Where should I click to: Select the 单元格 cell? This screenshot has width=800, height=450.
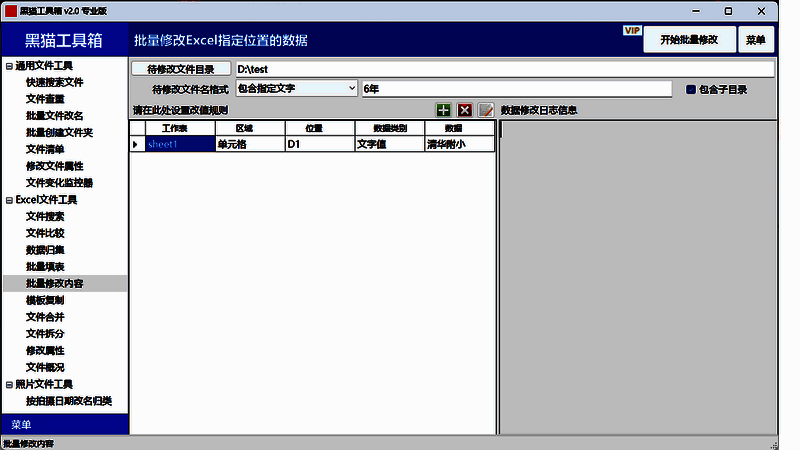[x=250, y=144]
